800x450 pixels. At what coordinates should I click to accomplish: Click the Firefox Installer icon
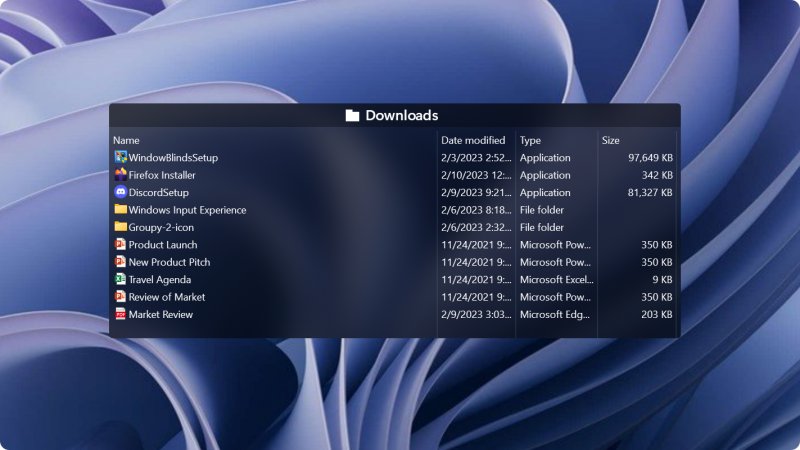tap(120, 175)
